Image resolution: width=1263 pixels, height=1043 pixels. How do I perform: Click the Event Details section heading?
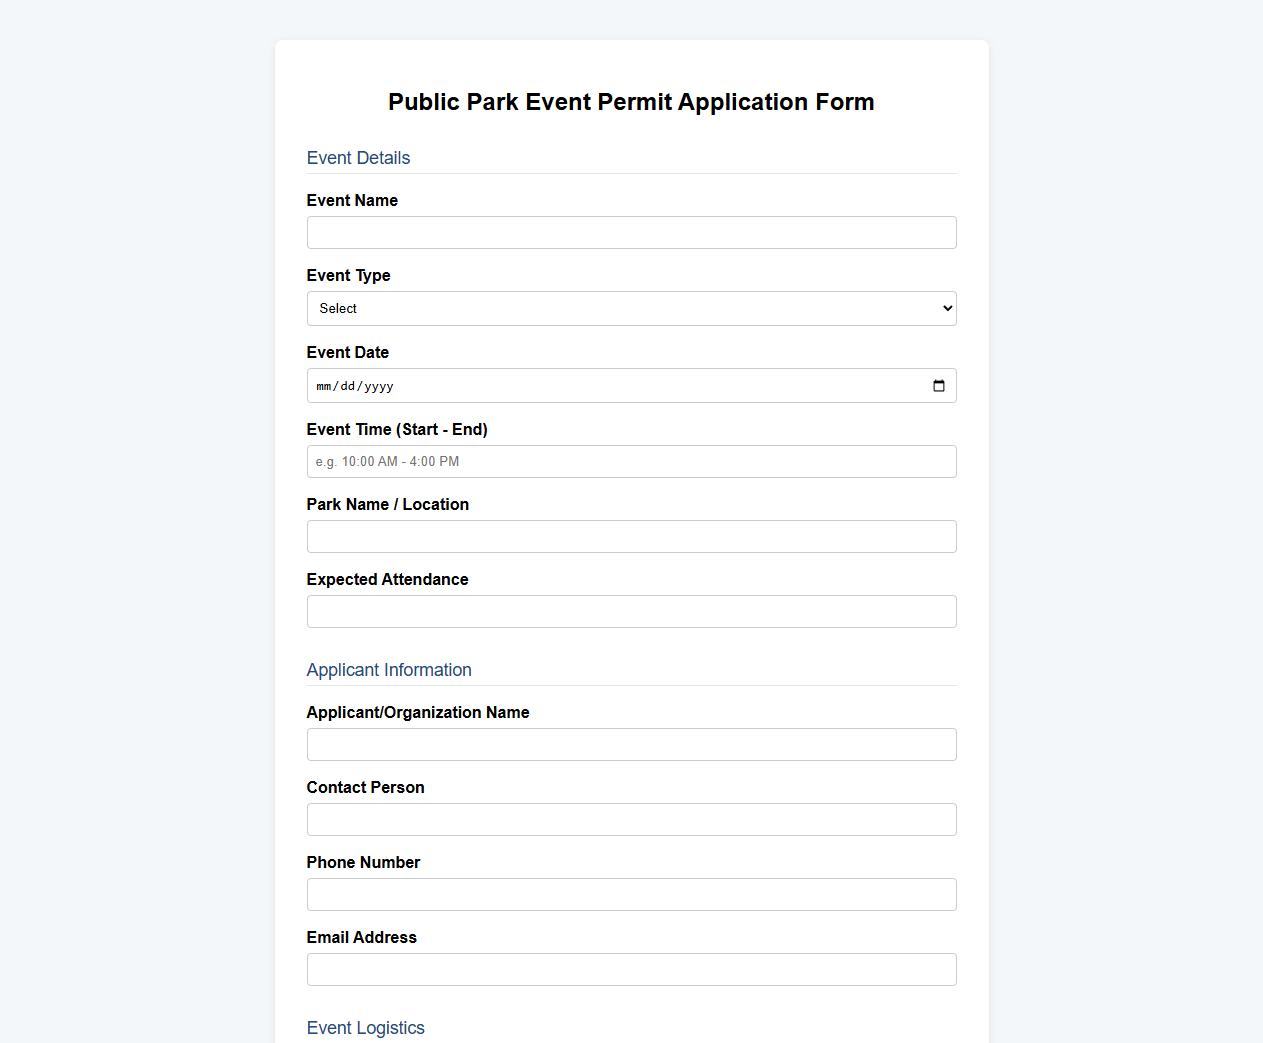pyautogui.click(x=358, y=157)
